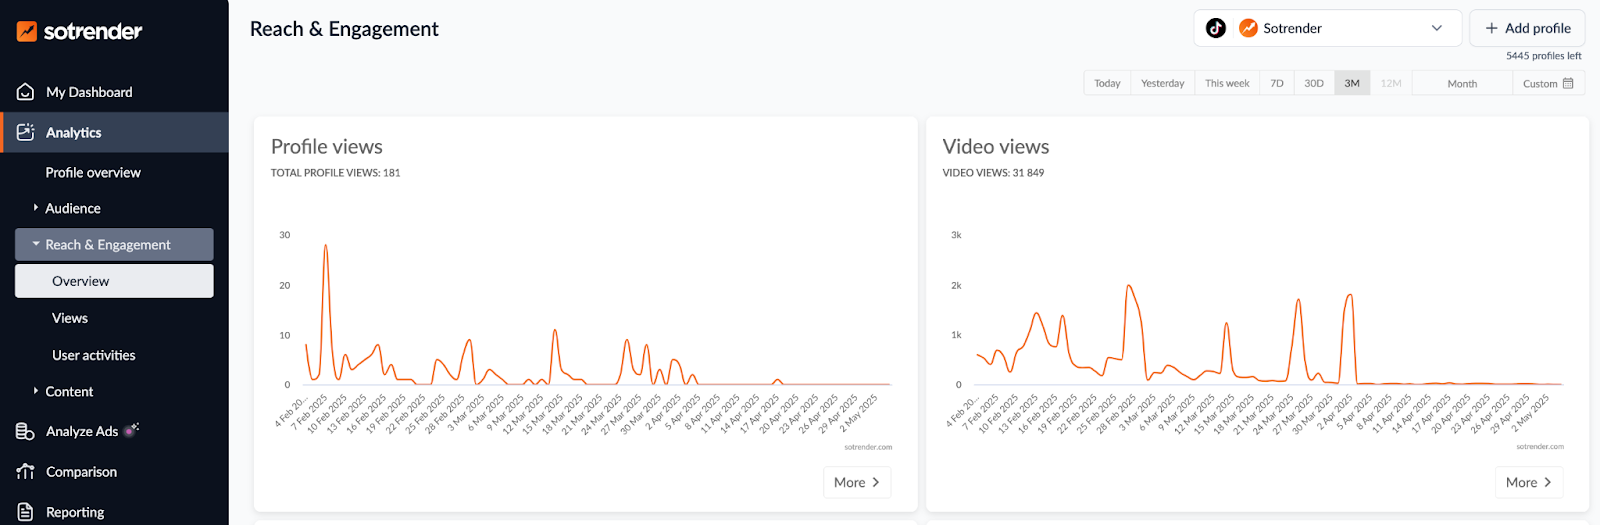Click the Comparison bars icon
The width and height of the screenshot is (1600, 525).
tap(26, 471)
